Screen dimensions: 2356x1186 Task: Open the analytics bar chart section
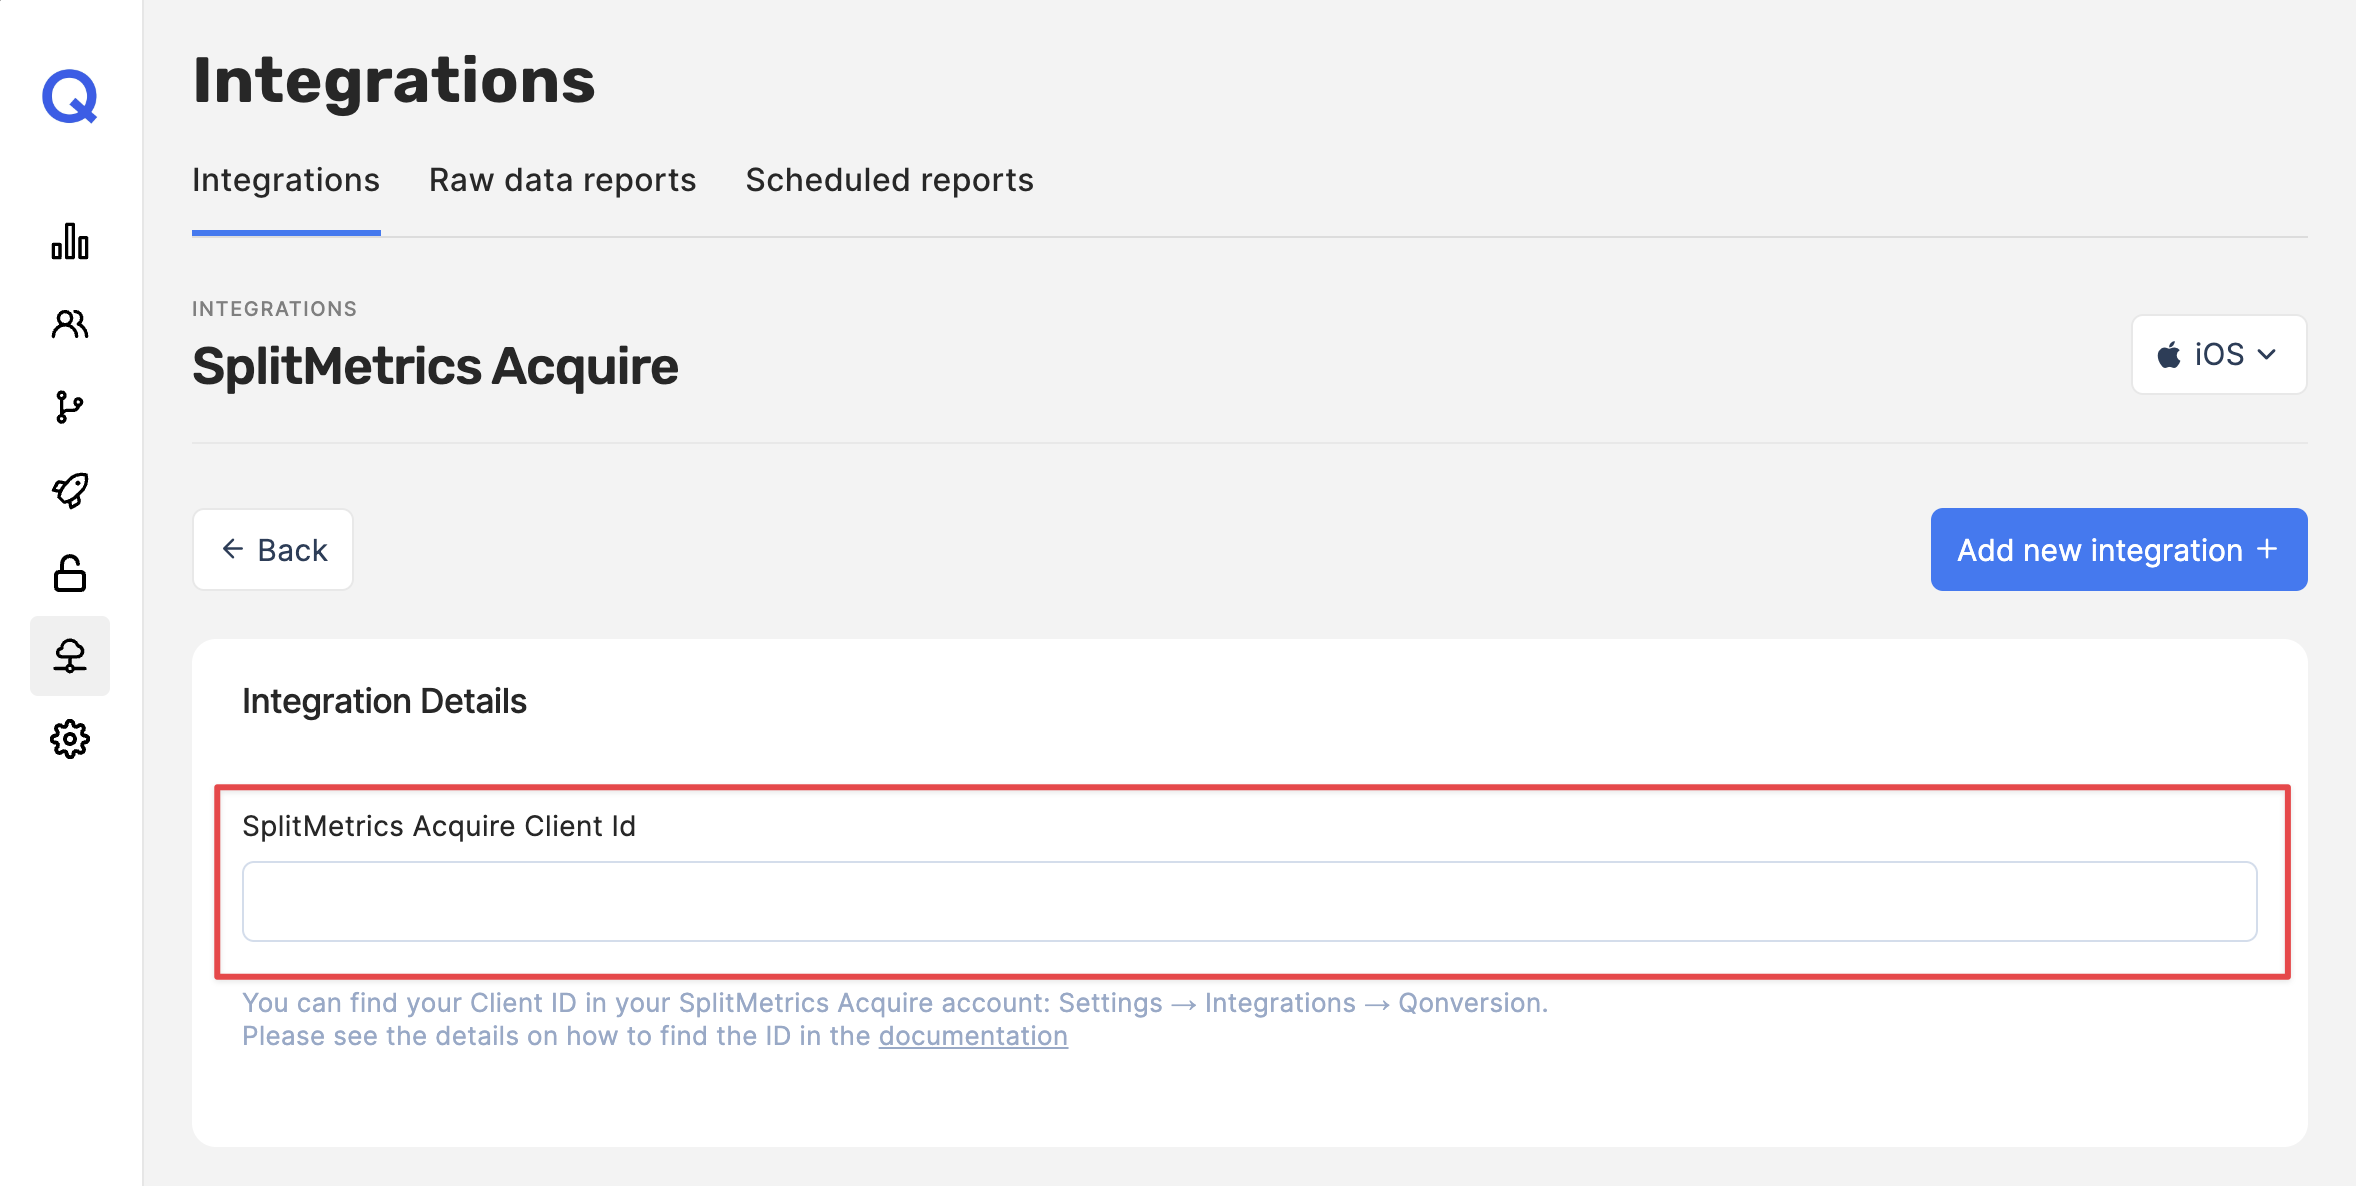tap(70, 241)
